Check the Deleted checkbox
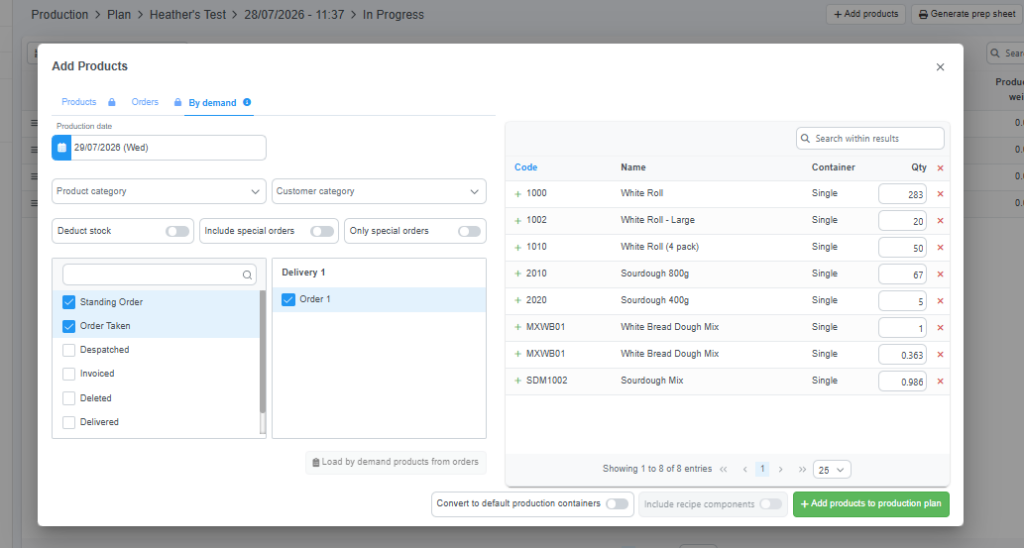The image size is (1024, 548). (69, 398)
